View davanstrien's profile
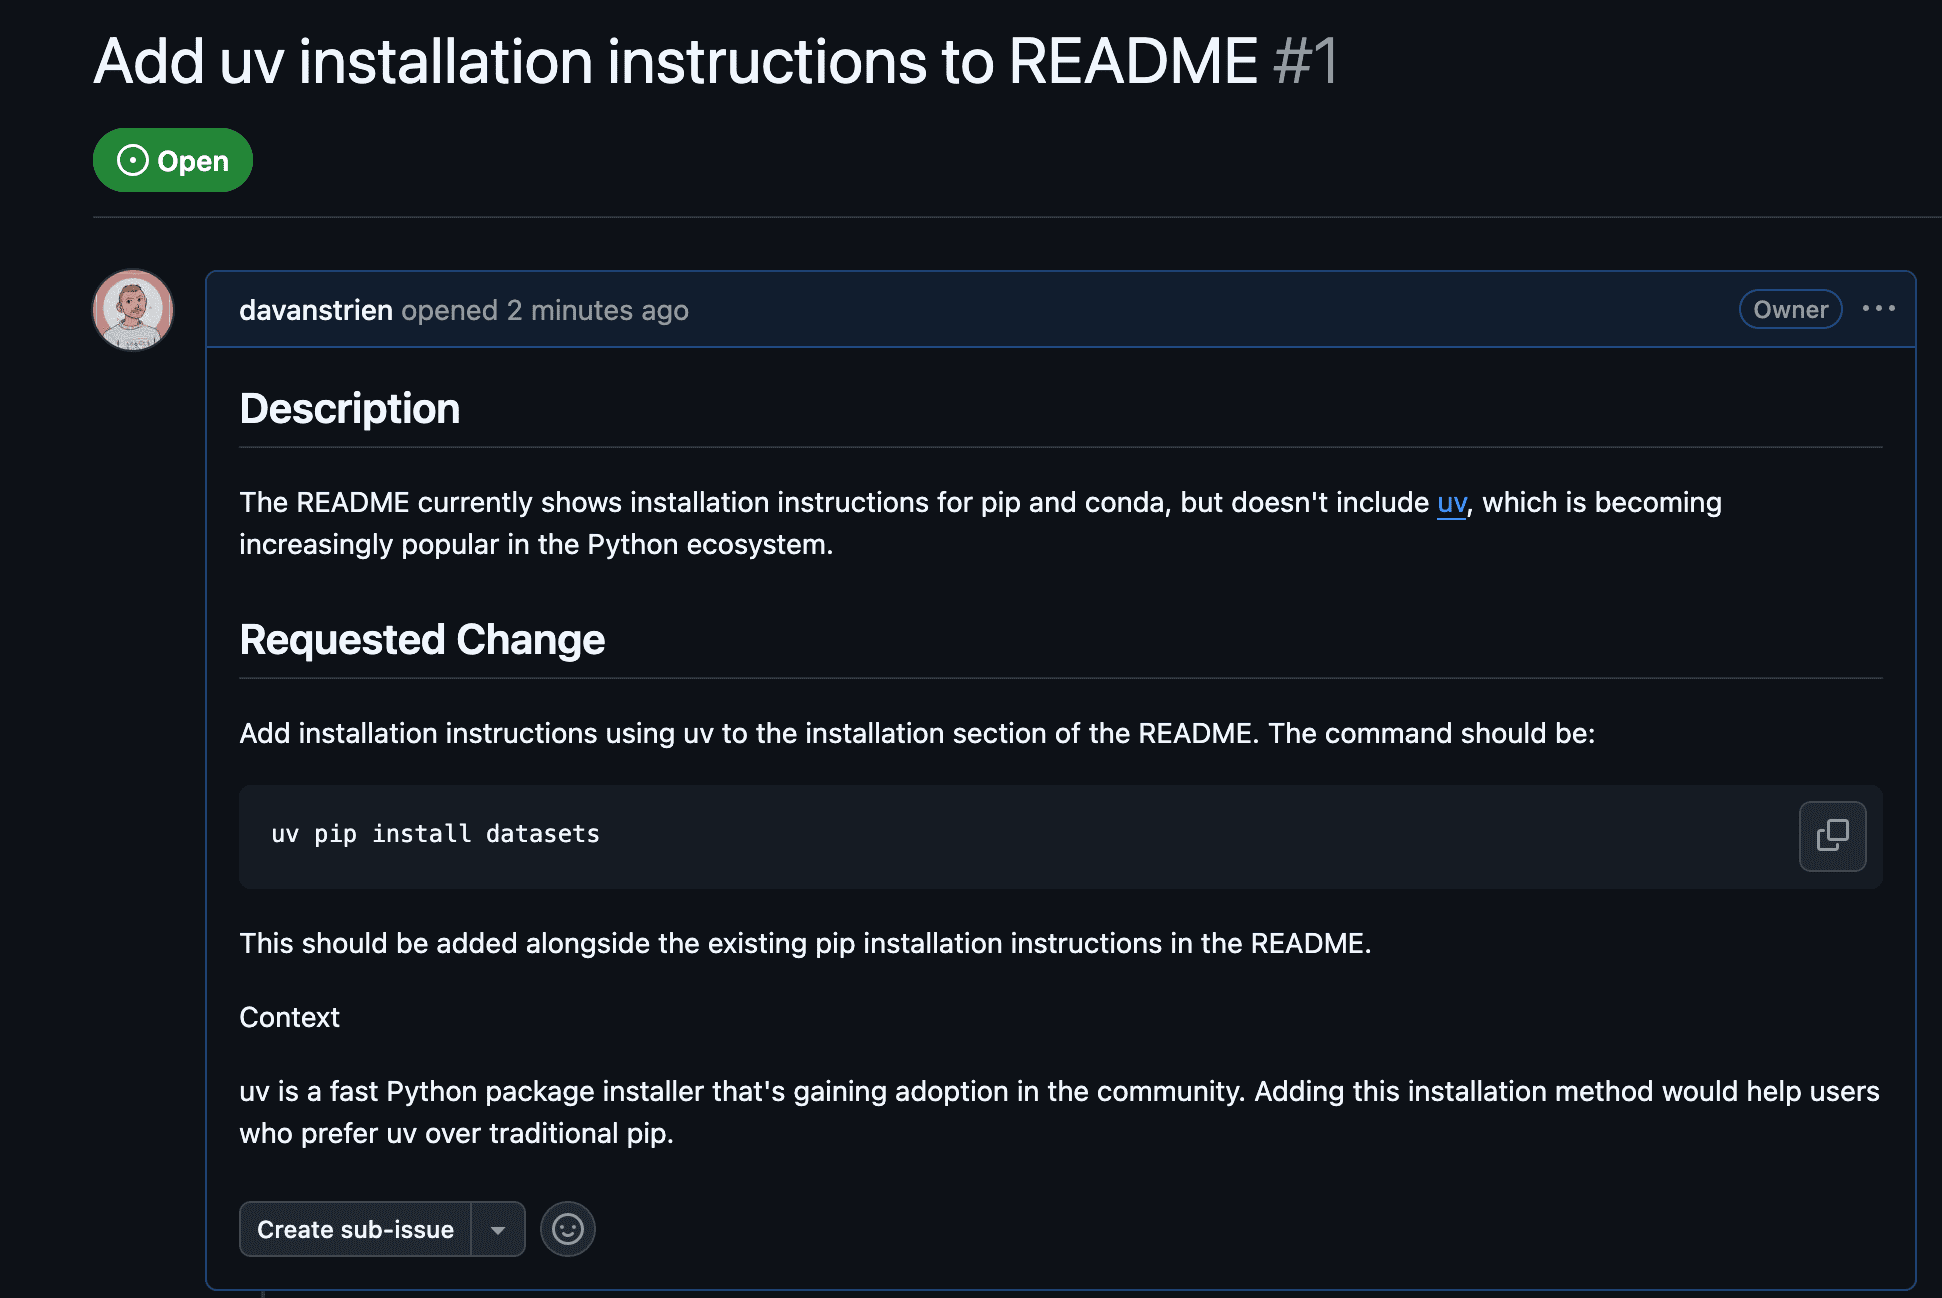 [x=316, y=310]
